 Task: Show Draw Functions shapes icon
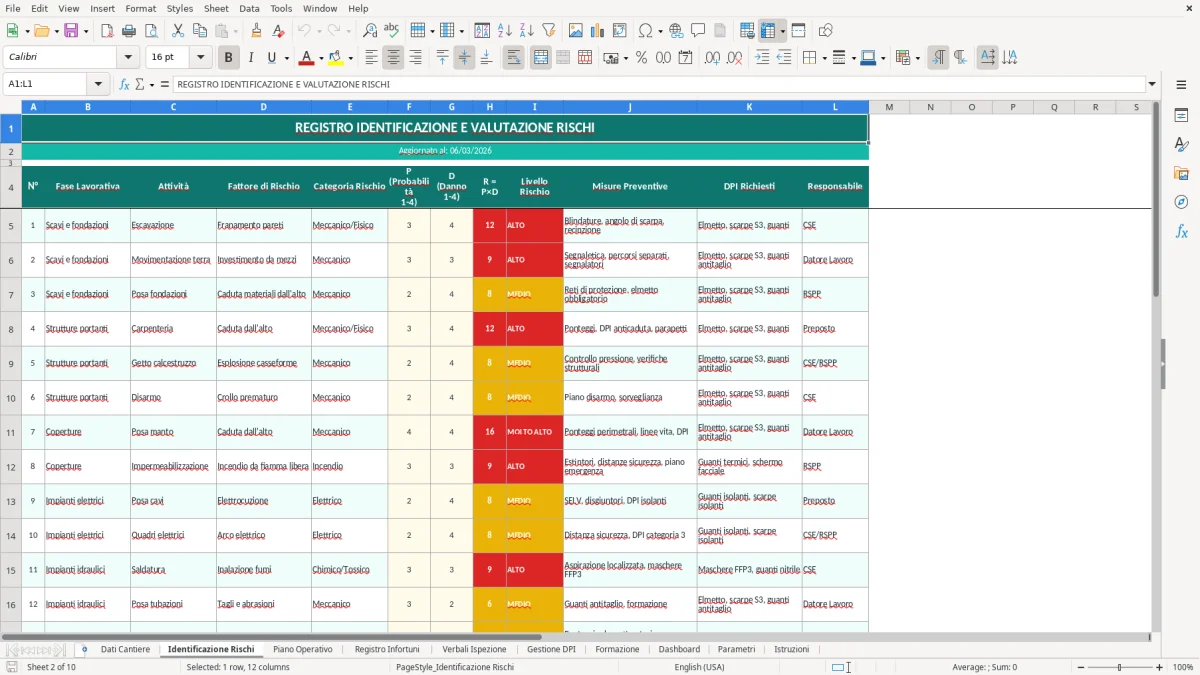pyautogui.click(x=826, y=31)
